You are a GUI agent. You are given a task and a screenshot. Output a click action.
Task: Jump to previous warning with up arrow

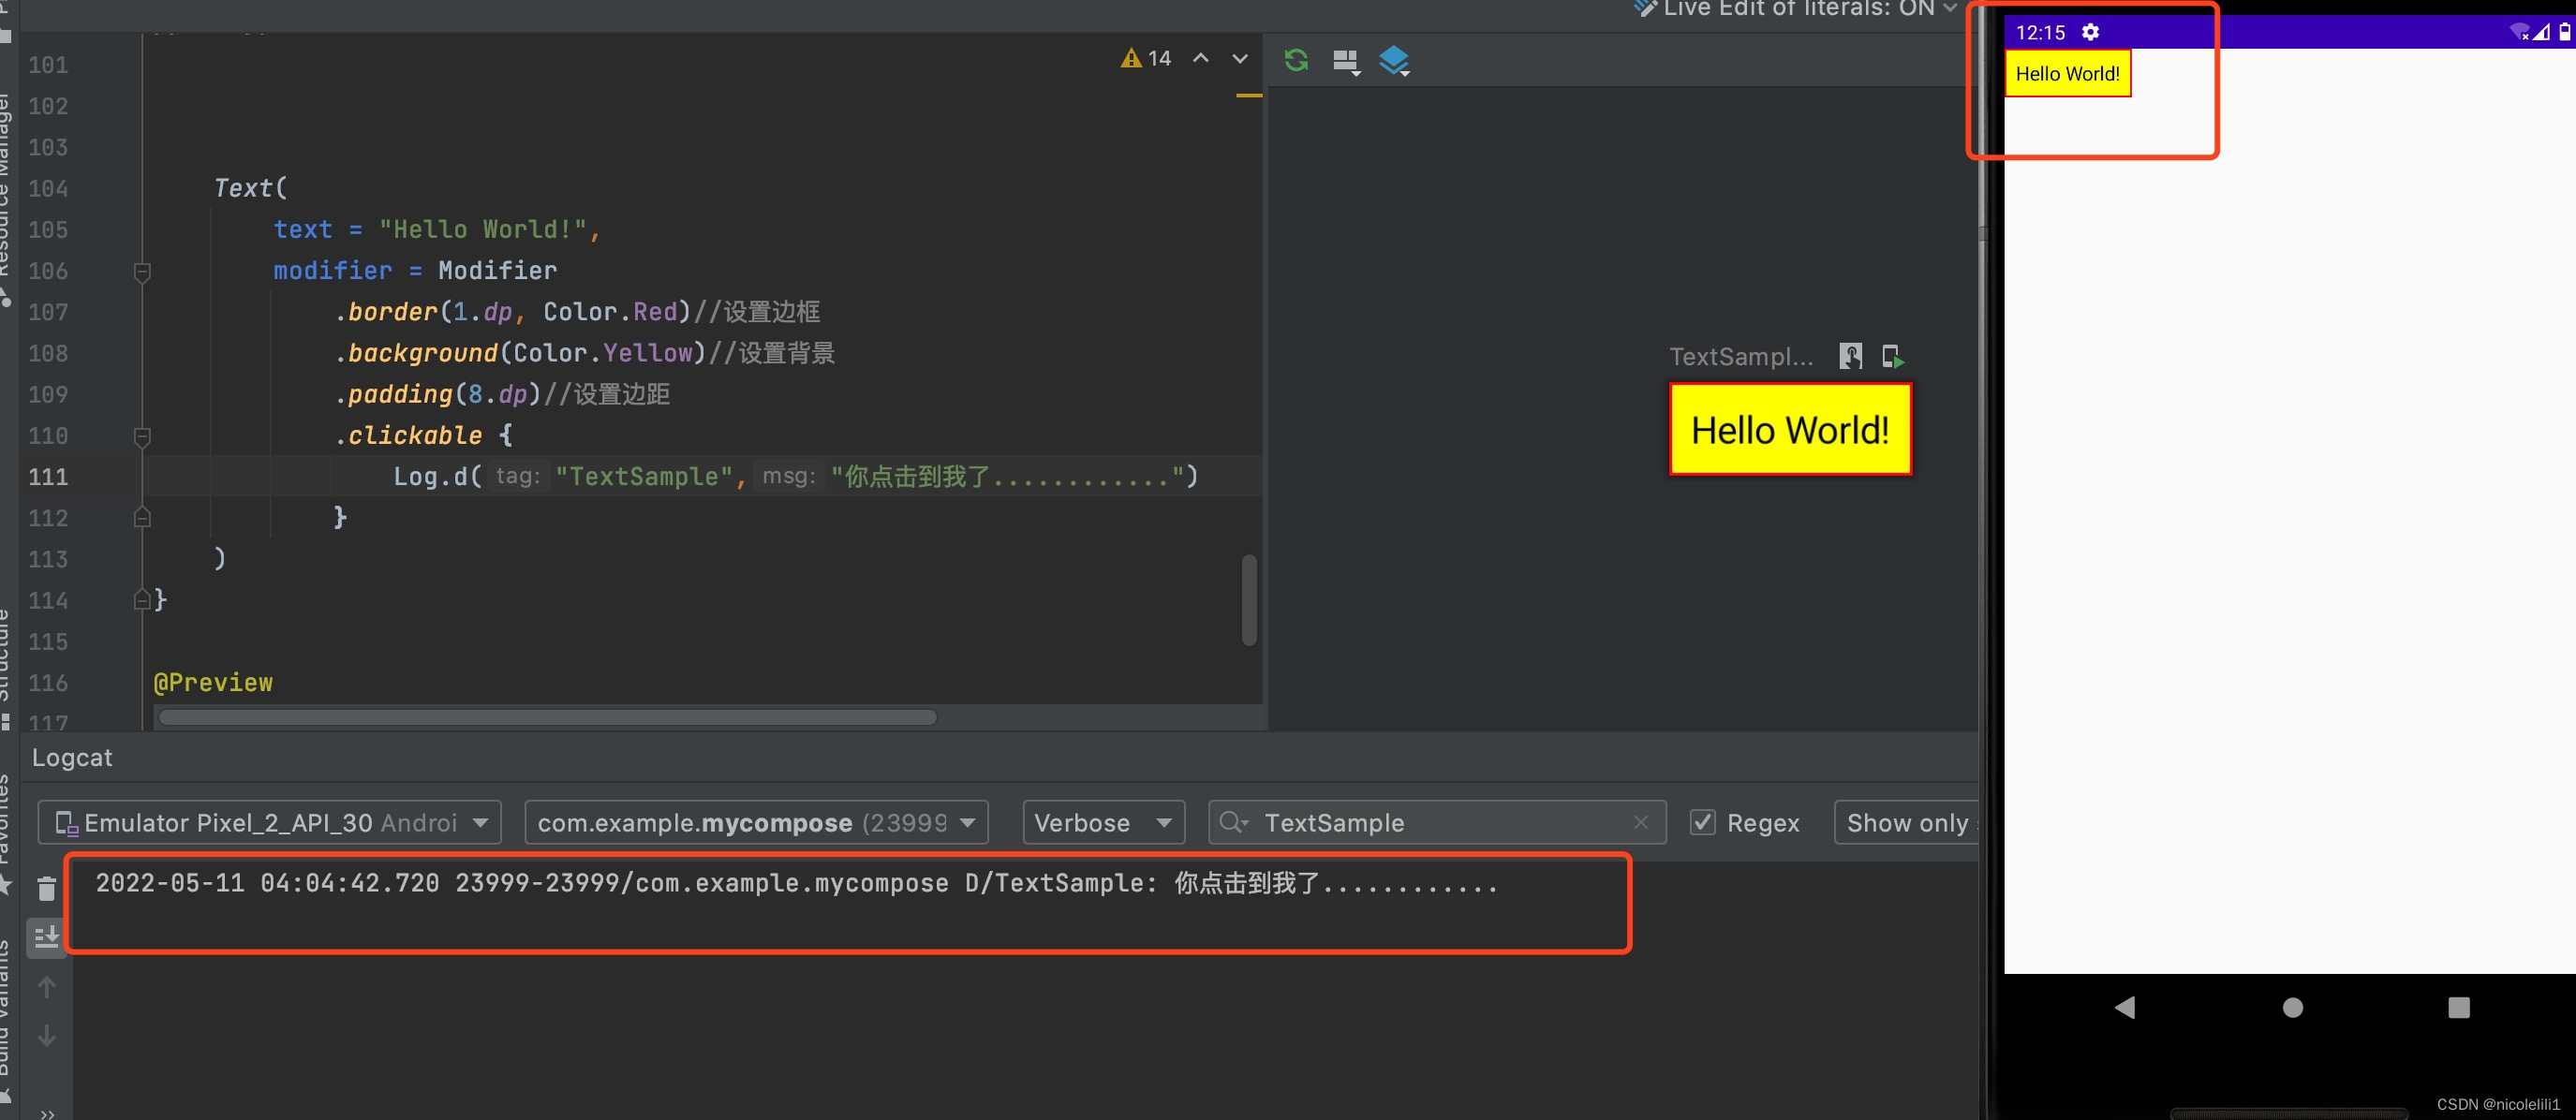pyautogui.click(x=1201, y=58)
